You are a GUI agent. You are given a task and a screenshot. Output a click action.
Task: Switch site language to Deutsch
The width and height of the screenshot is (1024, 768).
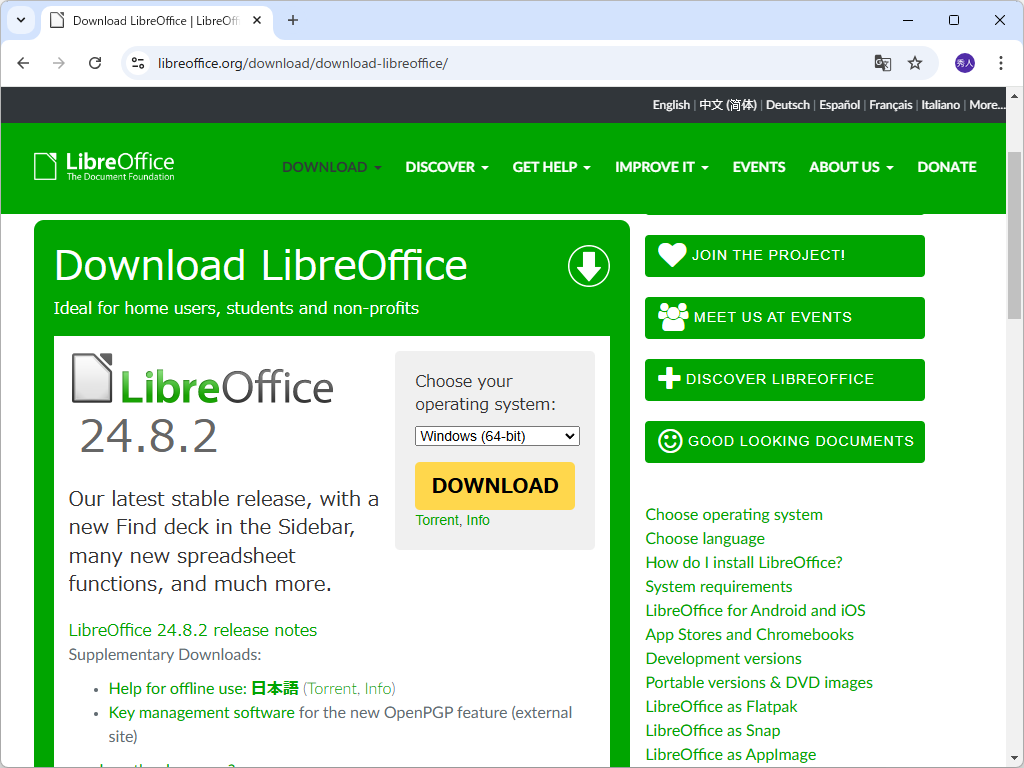(x=788, y=104)
